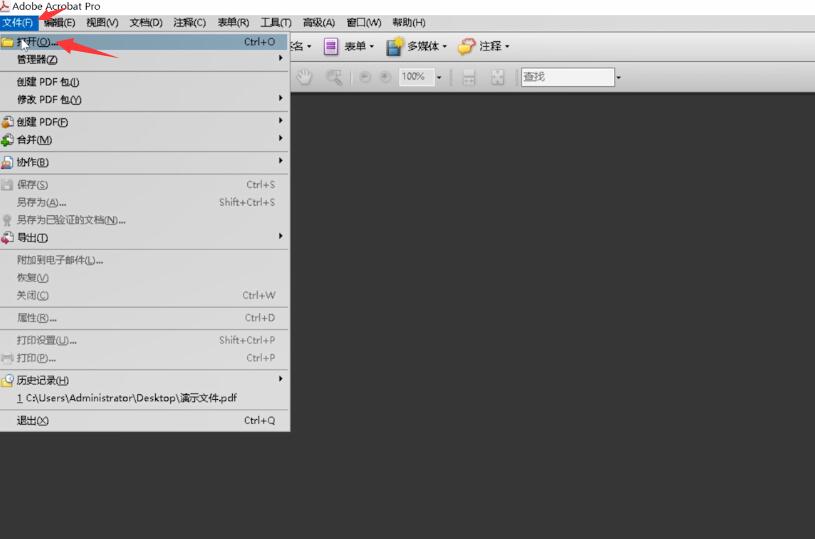Expand the 管理器(Z) submenu
This screenshot has height=539, width=815.
point(144,60)
